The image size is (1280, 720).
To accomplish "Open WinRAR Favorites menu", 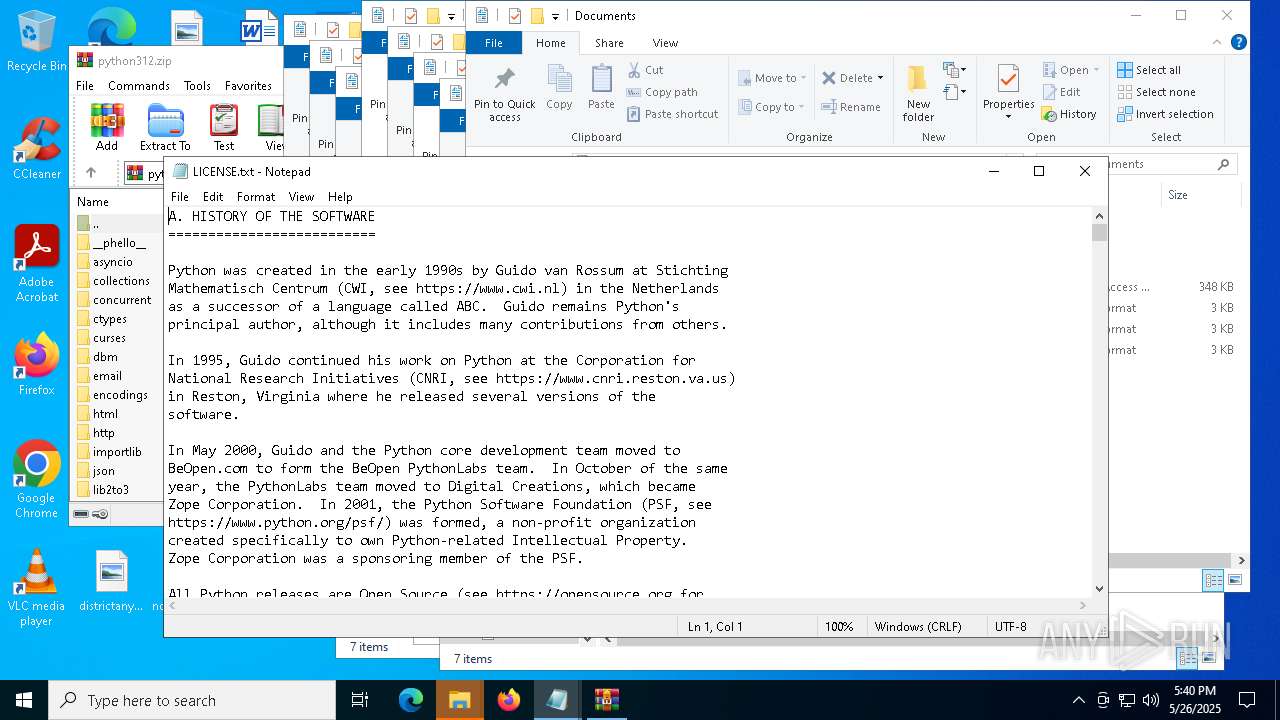I will 248,86.
